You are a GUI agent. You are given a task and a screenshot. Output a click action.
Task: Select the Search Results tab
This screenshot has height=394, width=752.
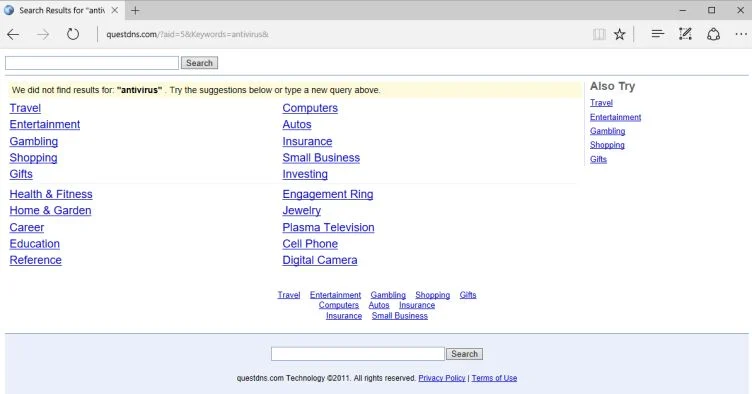pyautogui.click(x=61, y=10)
